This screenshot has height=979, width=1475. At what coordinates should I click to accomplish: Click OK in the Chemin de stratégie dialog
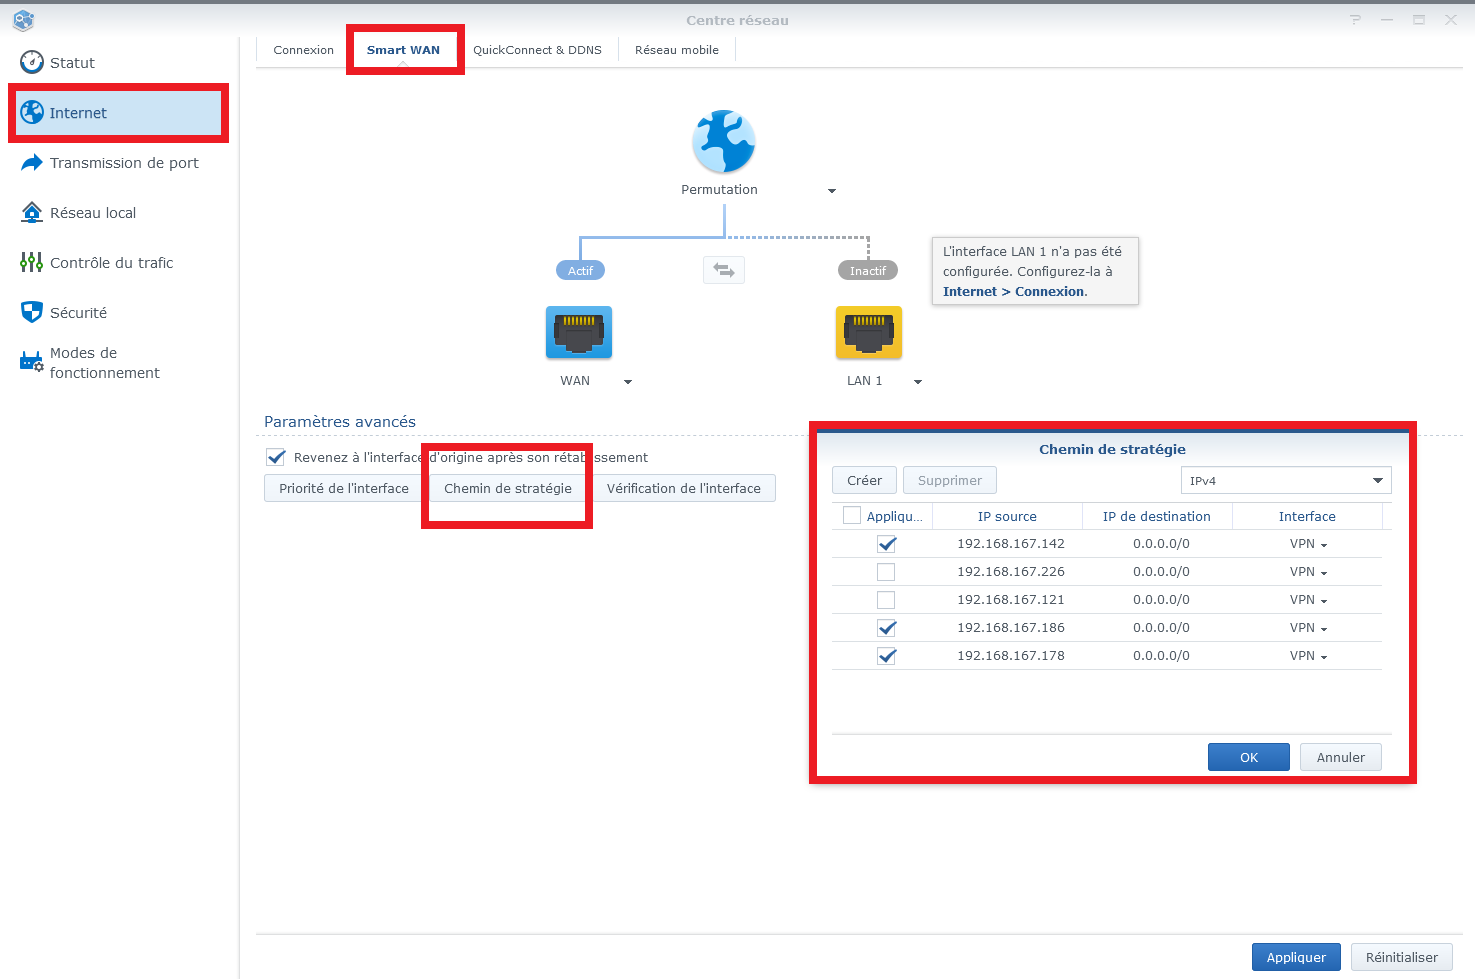[1249, 758]
